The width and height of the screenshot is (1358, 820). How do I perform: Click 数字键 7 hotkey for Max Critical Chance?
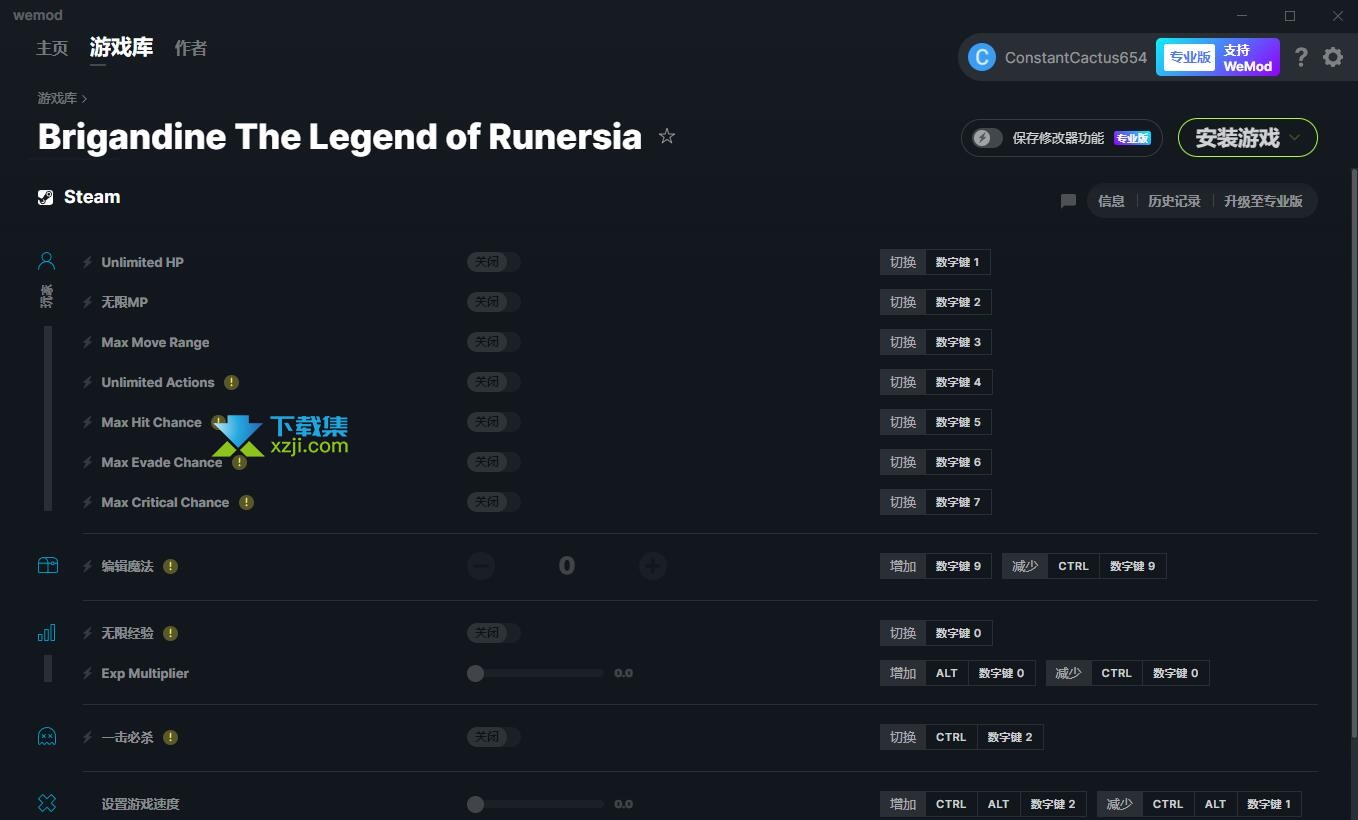pyautogui.click(x=958, y=502)
